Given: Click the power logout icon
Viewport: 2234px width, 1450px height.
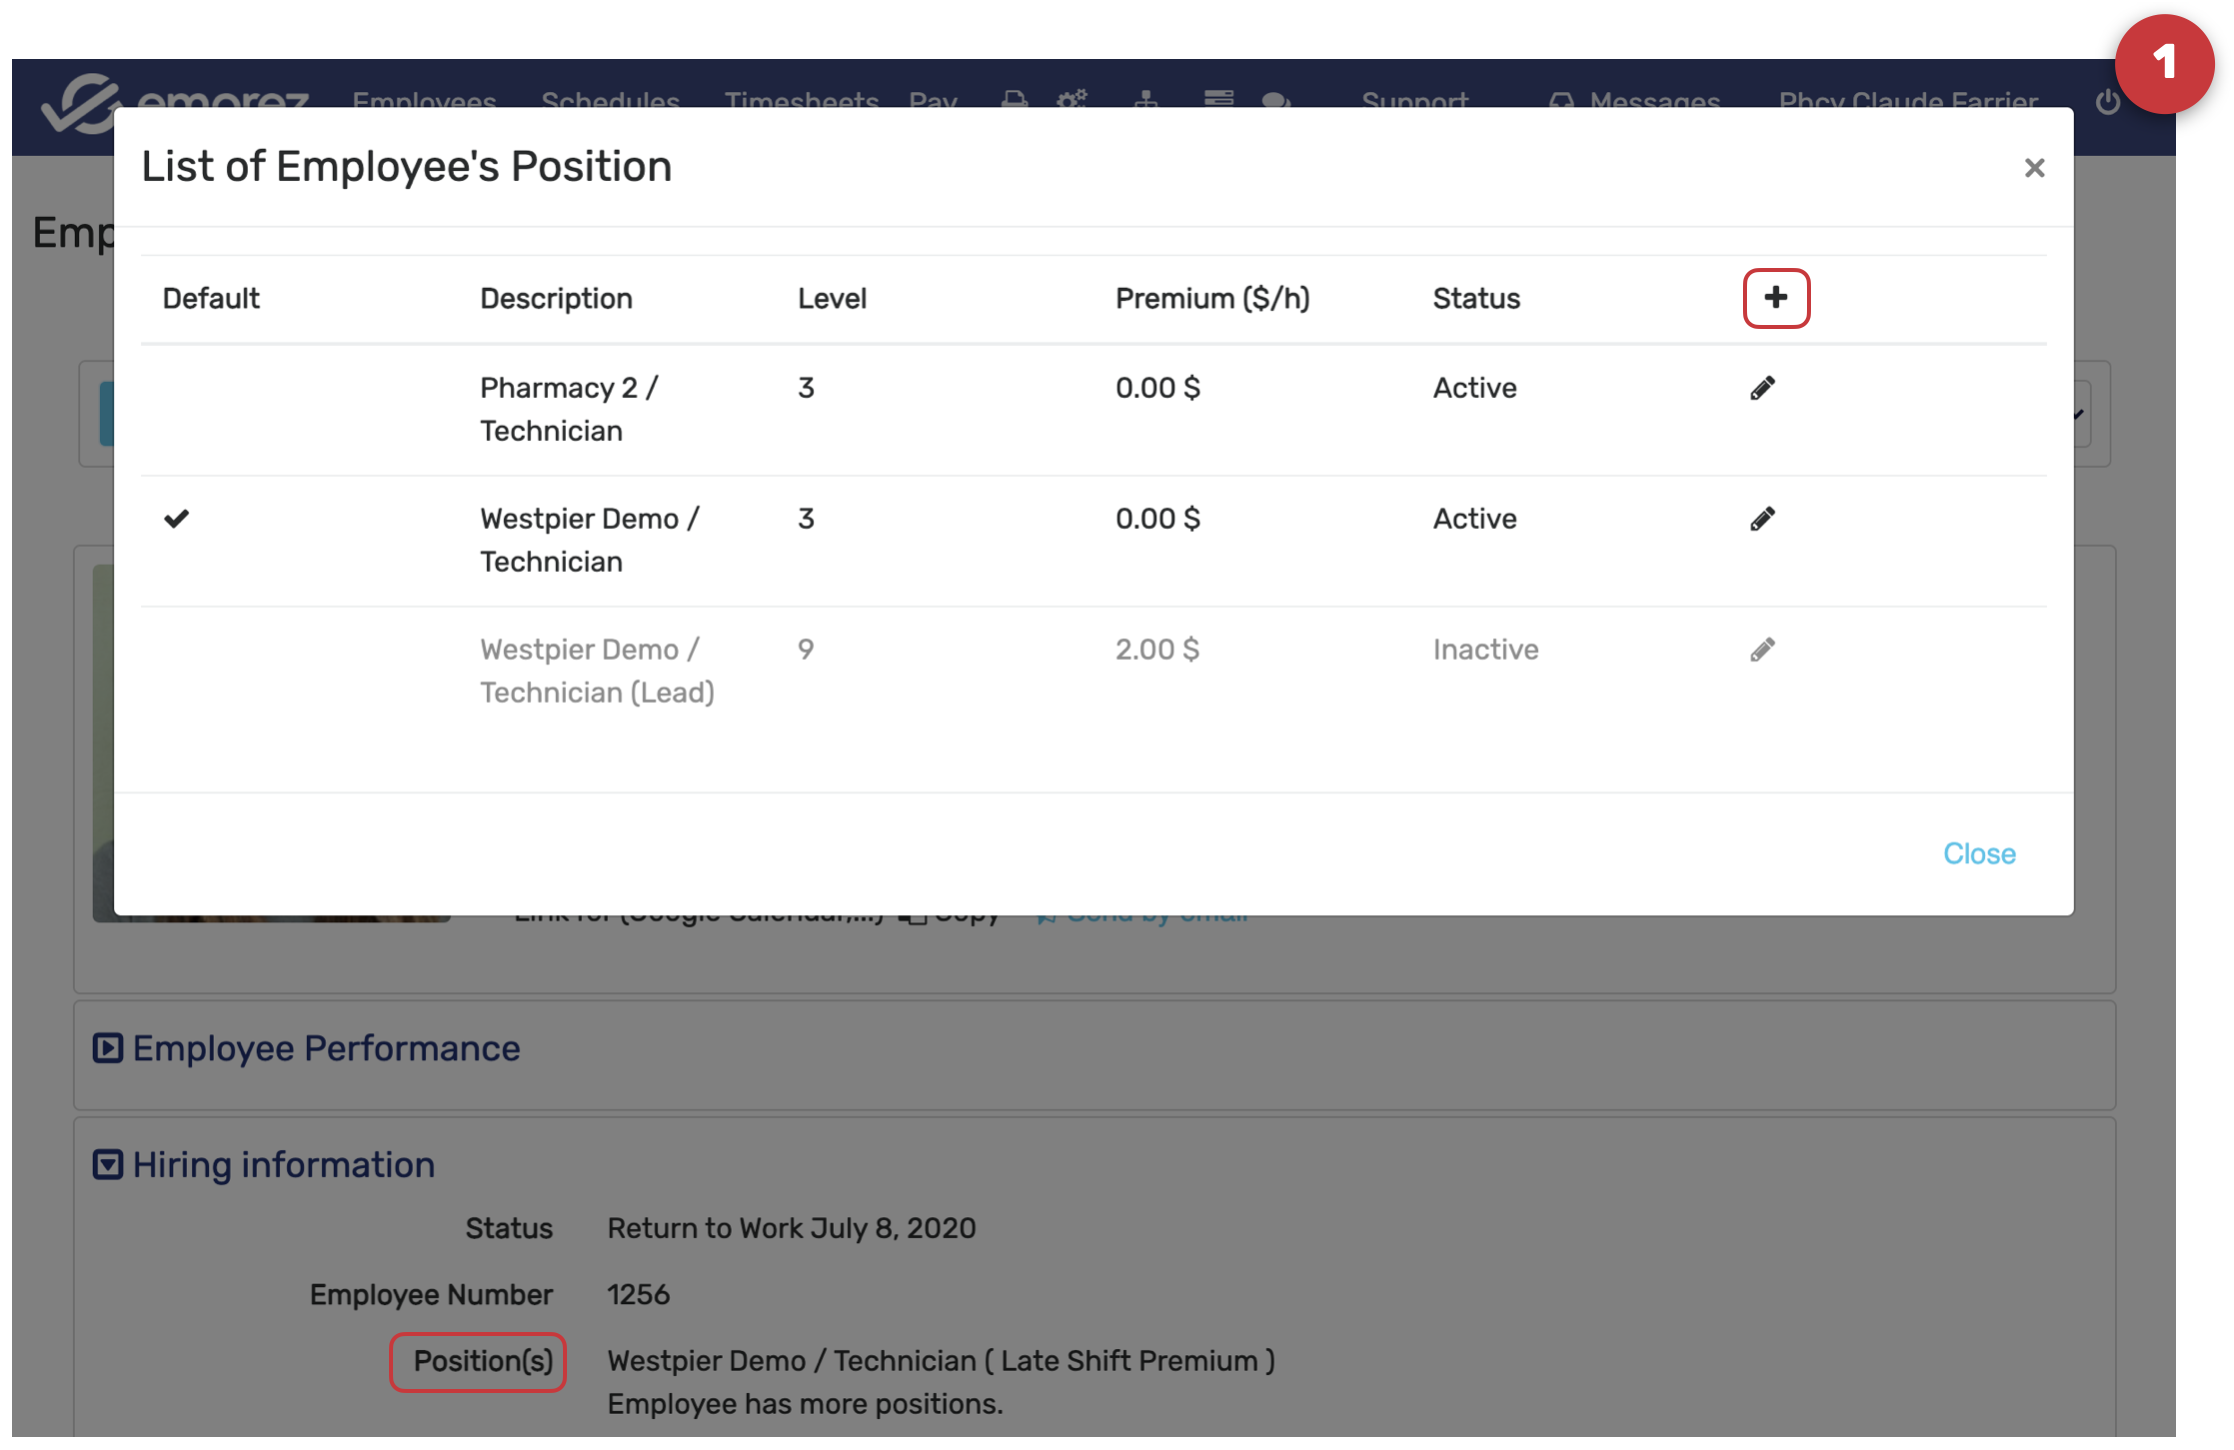Looking at the screenshot, I should tap(2107, 101).
